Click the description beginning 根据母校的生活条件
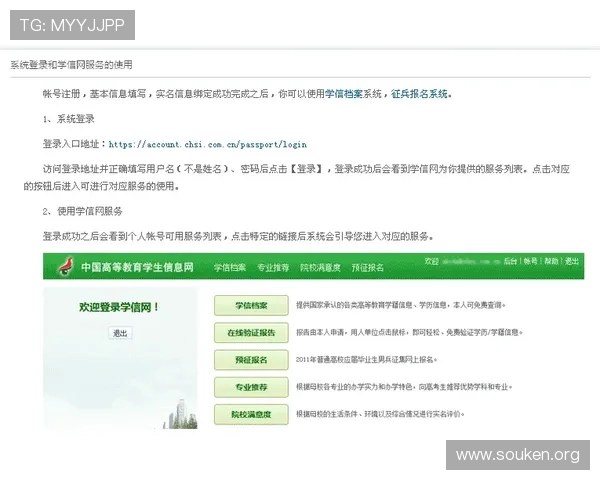 tap(380, 414)
